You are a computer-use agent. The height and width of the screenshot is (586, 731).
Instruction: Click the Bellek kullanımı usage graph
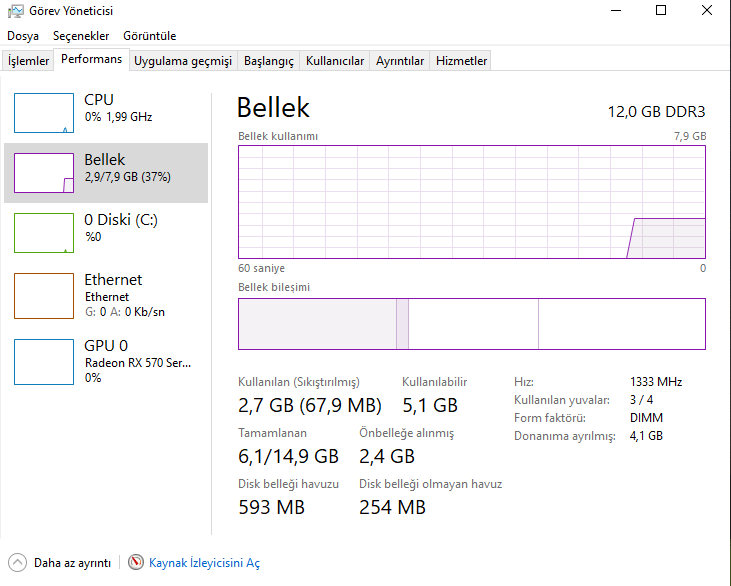pos(471,201)
